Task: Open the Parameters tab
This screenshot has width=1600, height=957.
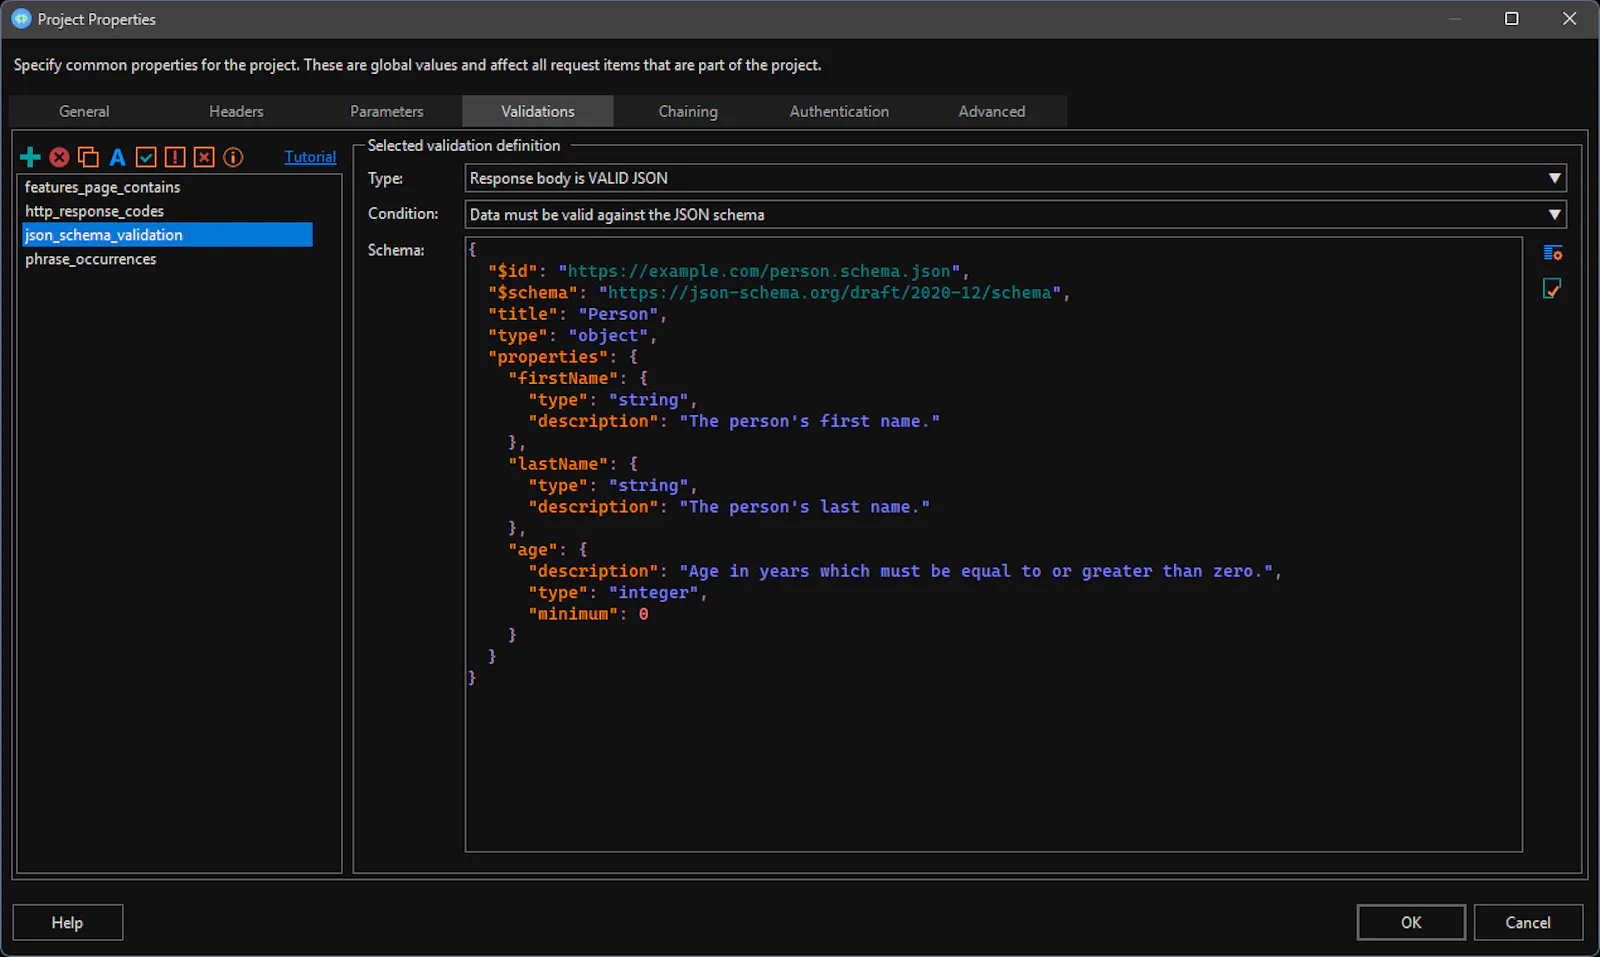Action: [x=387, y=111]
